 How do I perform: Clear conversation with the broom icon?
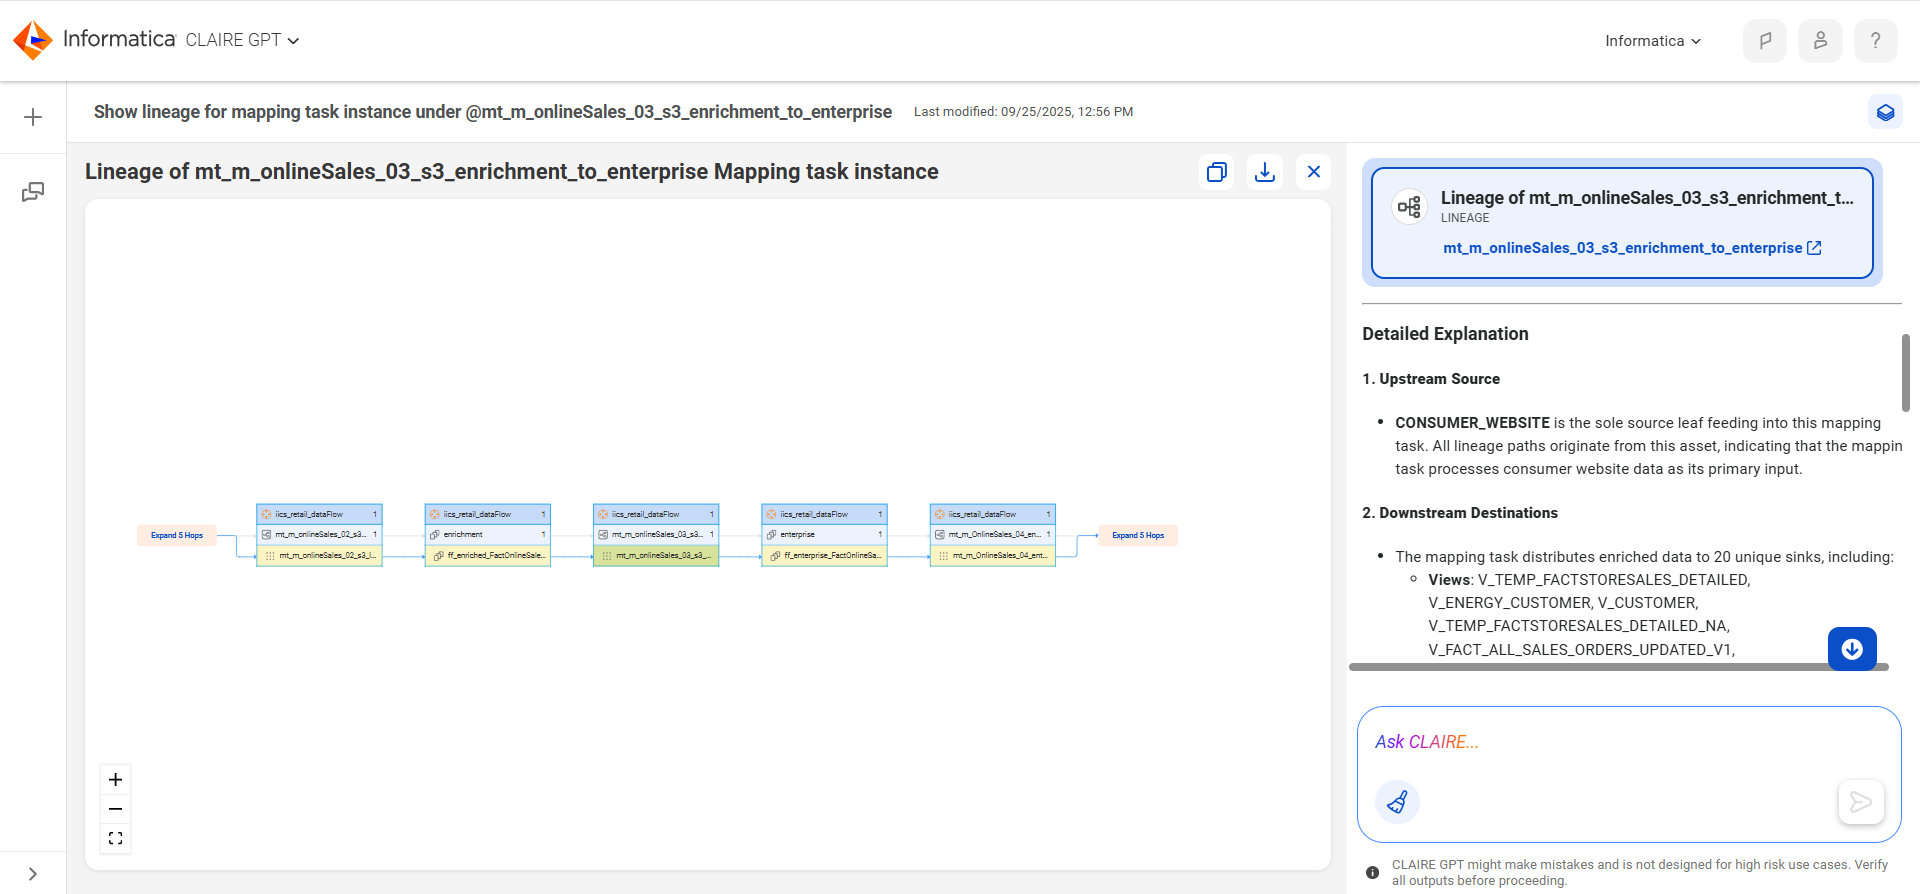coord(1397,802)
